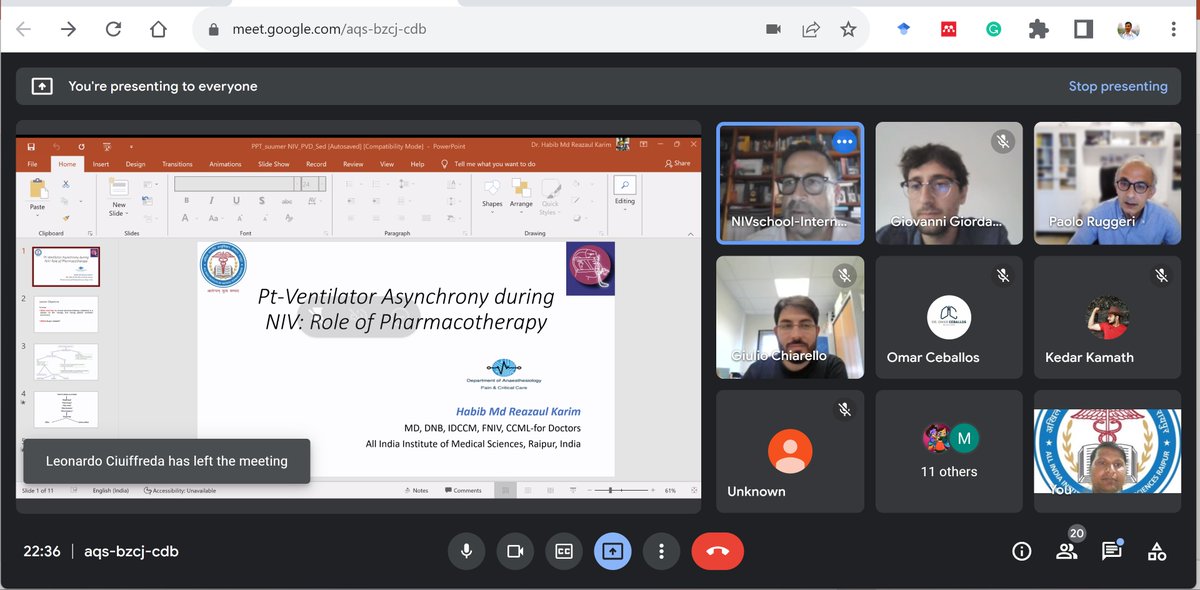Click the Chrome forward arrow
1200x590 pixels.
click(x=68, y=29)
